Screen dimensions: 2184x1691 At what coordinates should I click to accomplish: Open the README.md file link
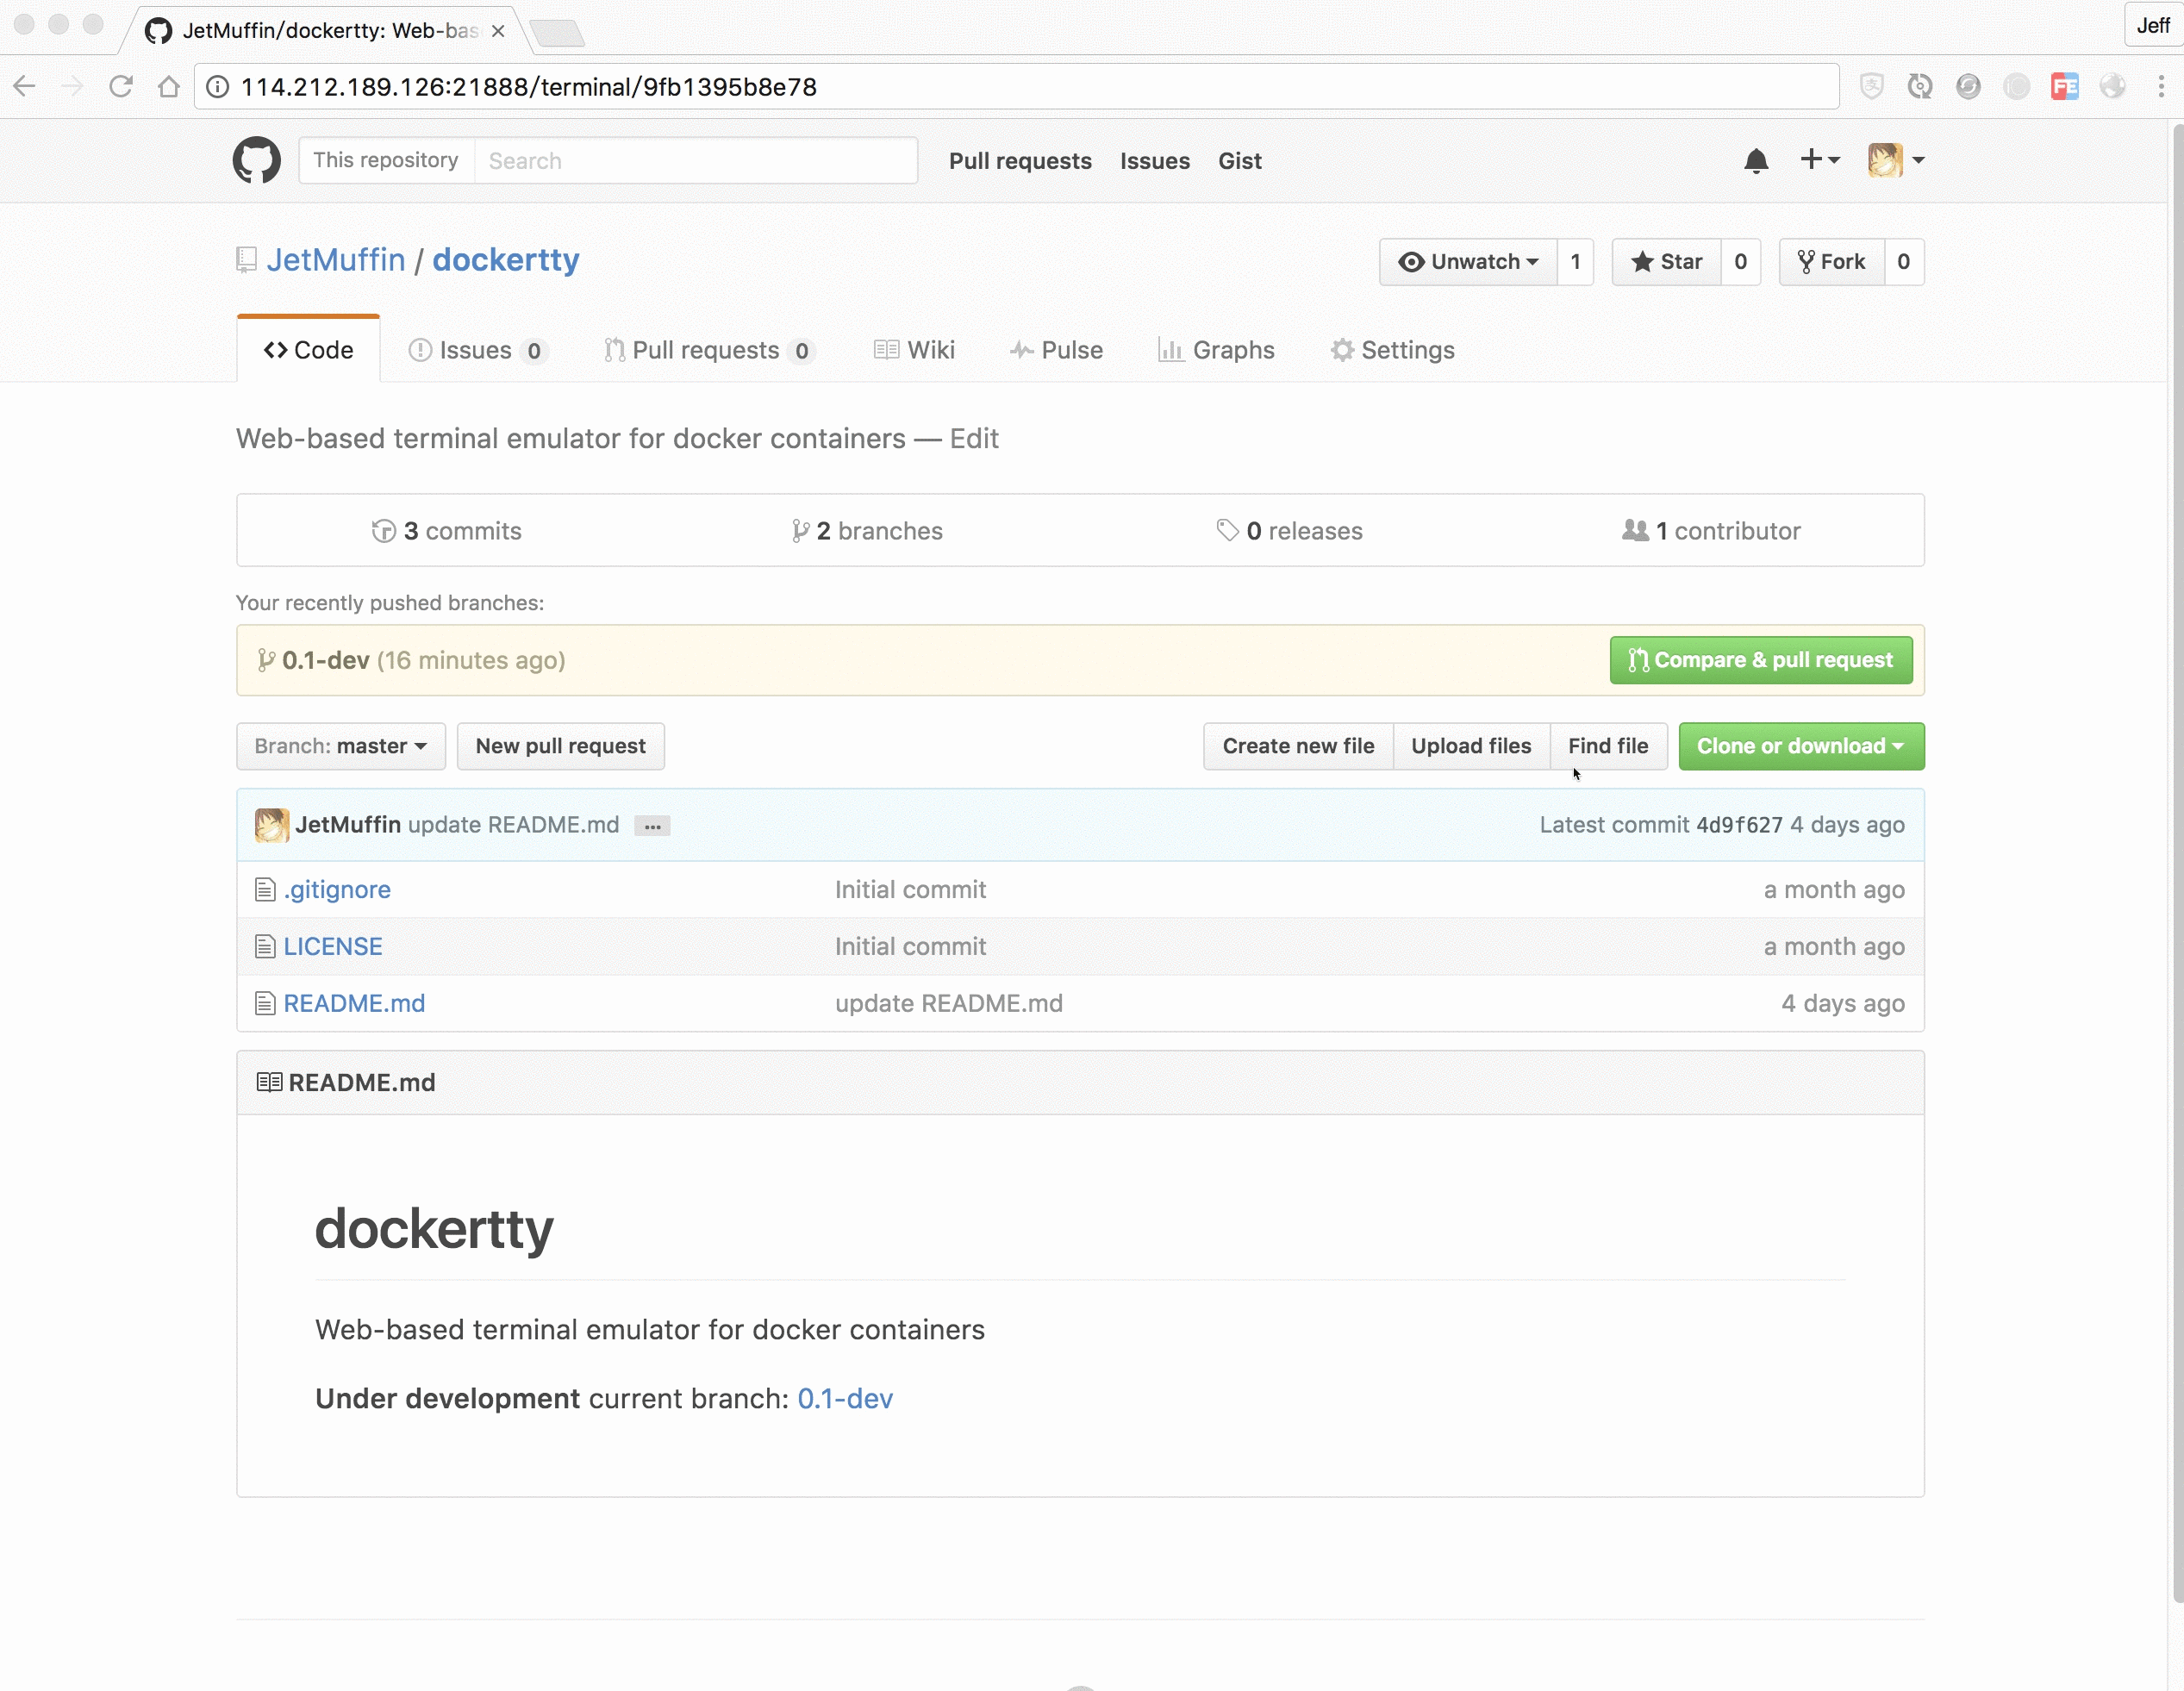tap(354, 1003)
